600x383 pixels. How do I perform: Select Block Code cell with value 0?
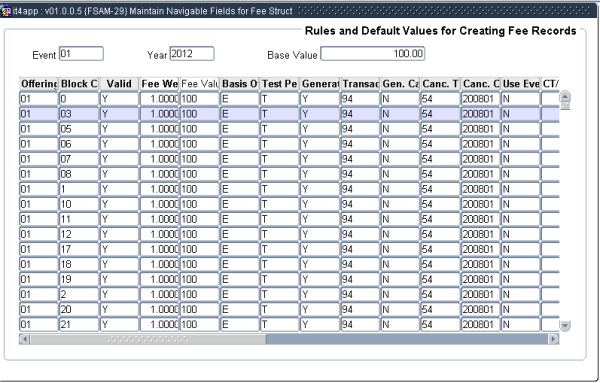tap(79, 99)
